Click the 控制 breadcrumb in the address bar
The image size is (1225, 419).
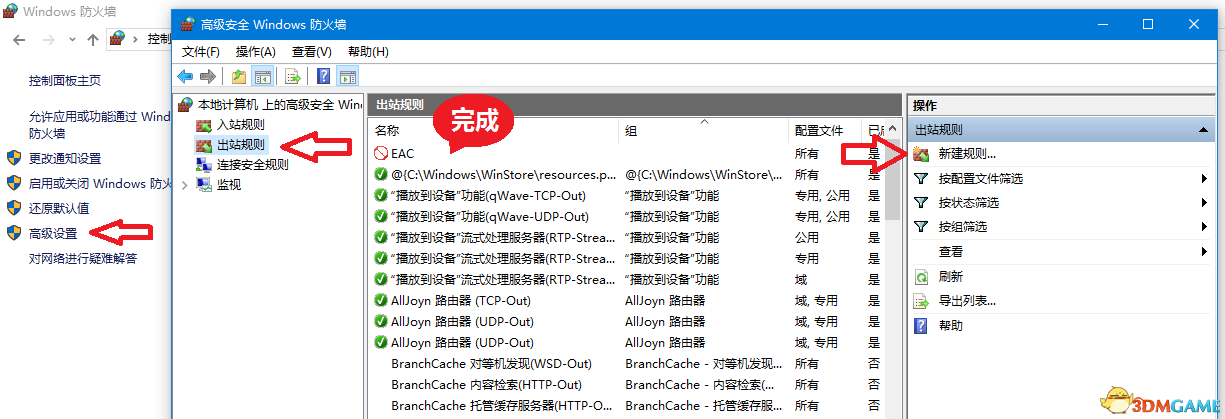[159, 39]
